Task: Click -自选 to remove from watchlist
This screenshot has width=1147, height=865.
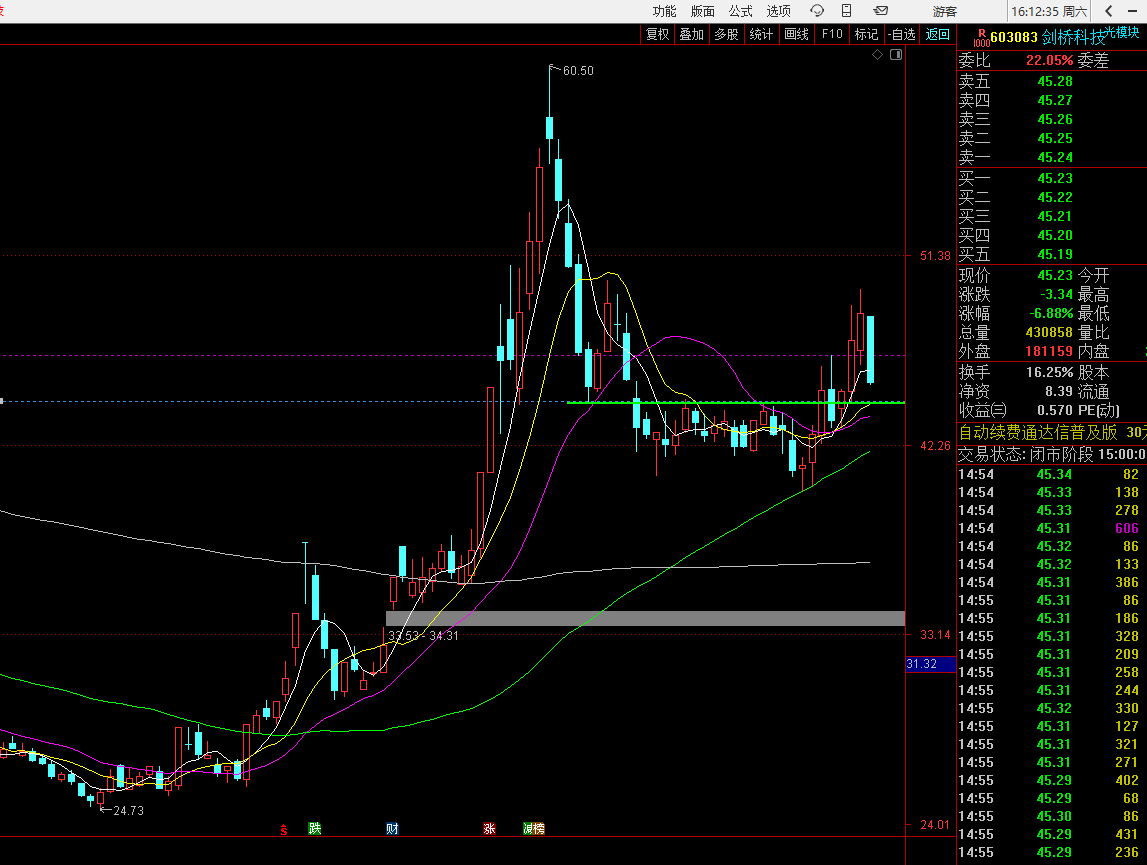Action: pos(901,34)
